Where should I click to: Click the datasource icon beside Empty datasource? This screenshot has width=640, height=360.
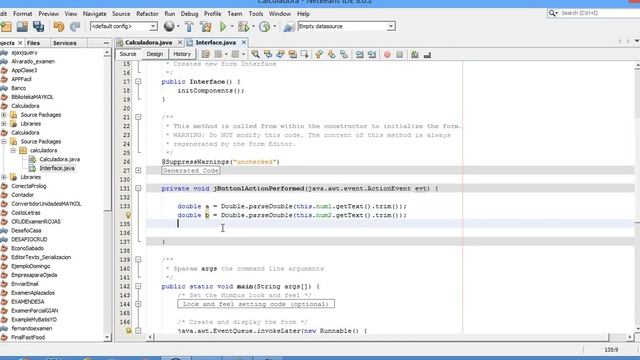click(289, 27)
